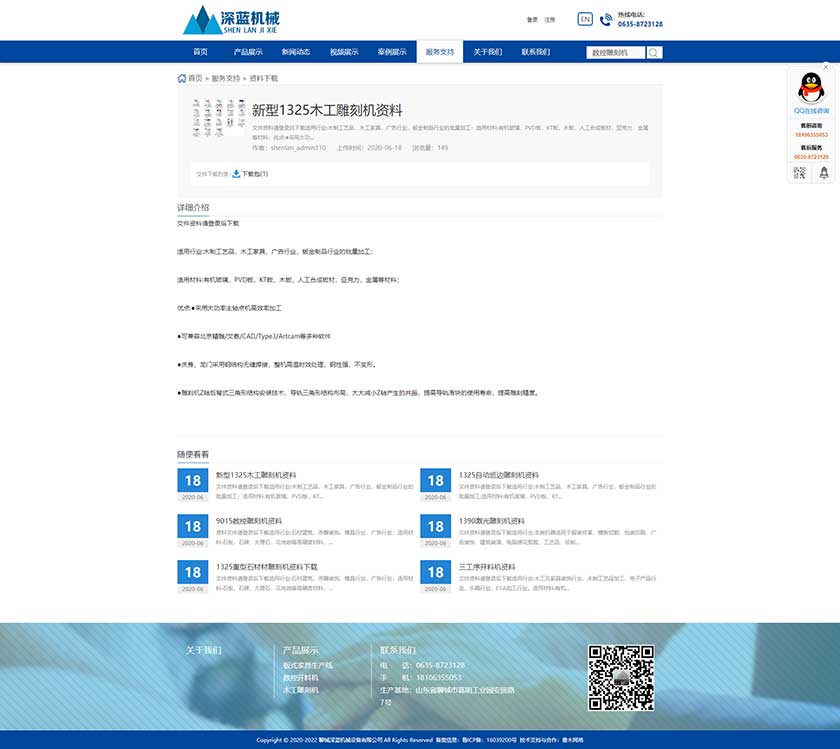840x749 pixels.
Task: Select the 联系我们 navigation item
Action: point(535,52)
